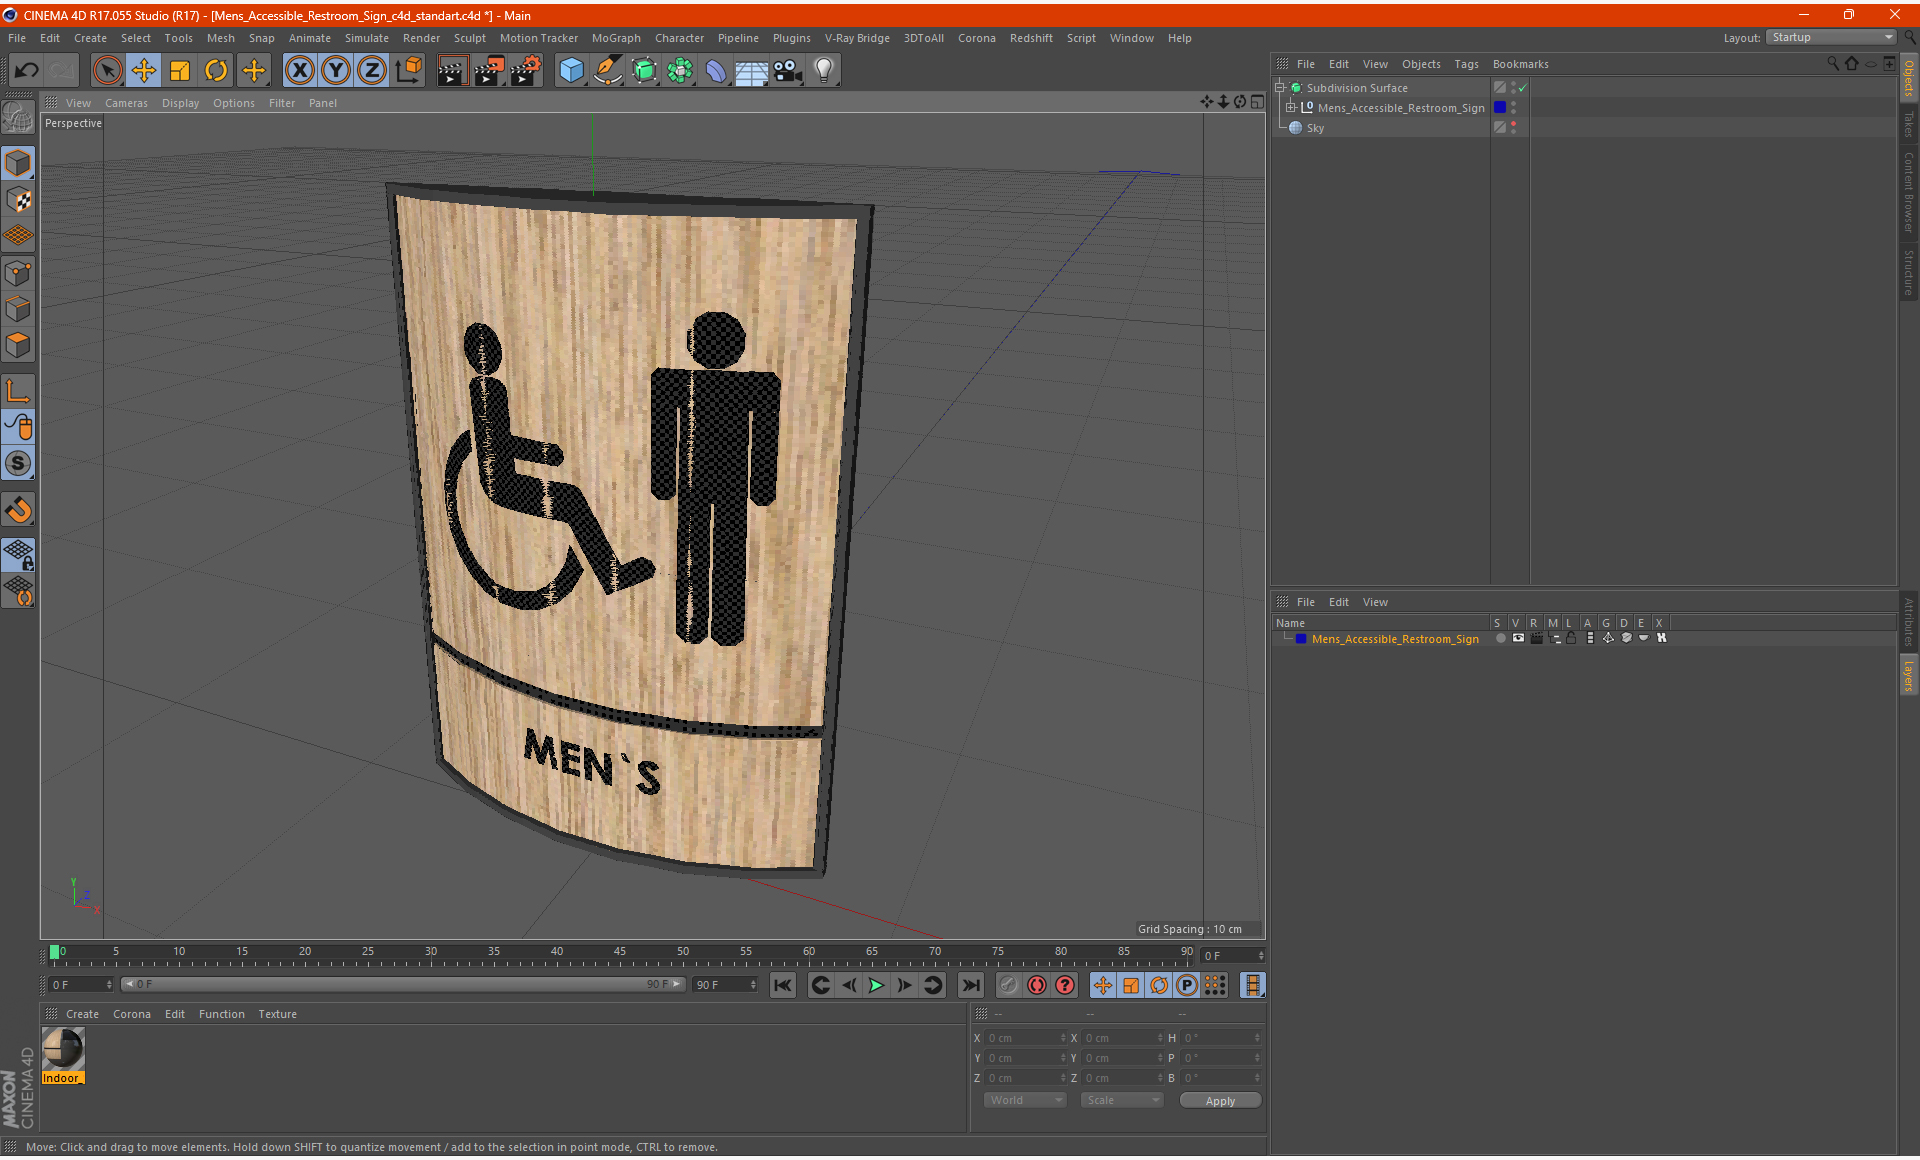
Task: Go to end of animation
Action: (970, 985)
